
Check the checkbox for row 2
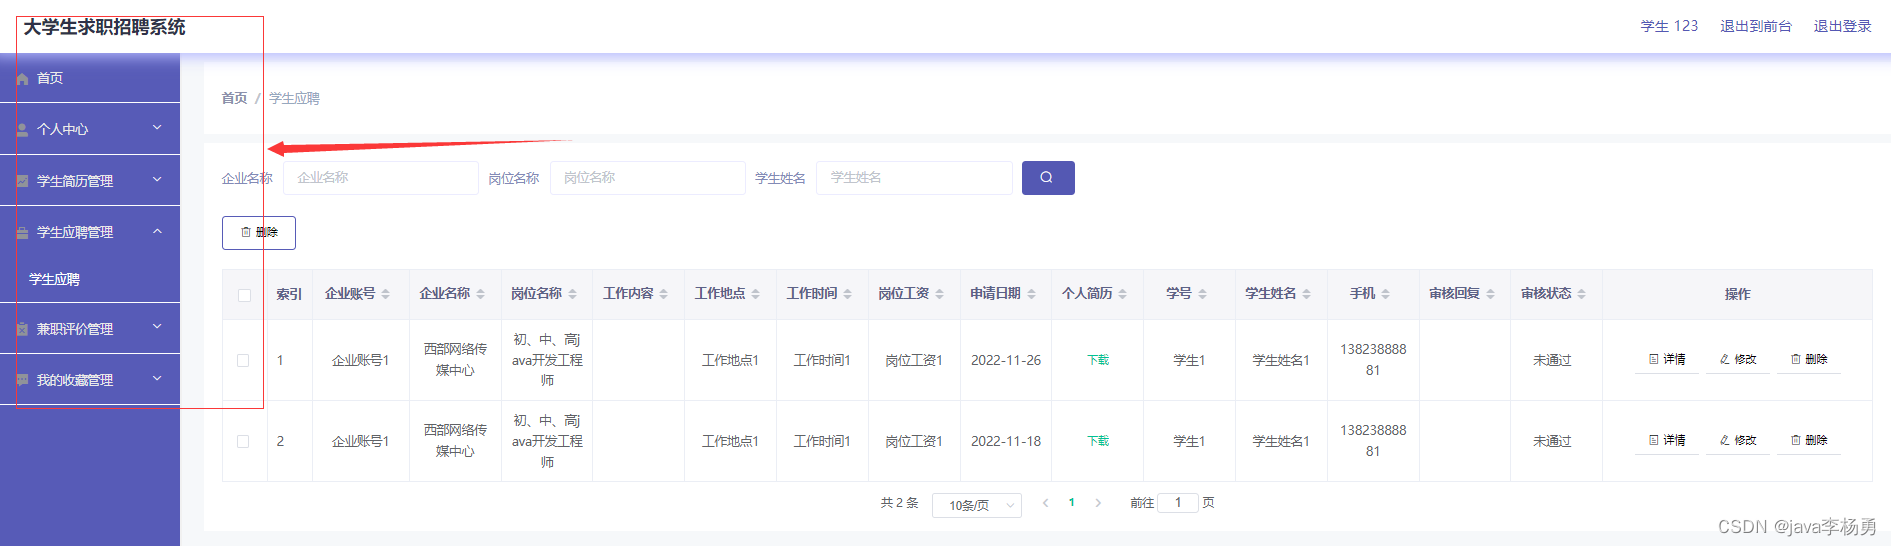click(243, 441)
